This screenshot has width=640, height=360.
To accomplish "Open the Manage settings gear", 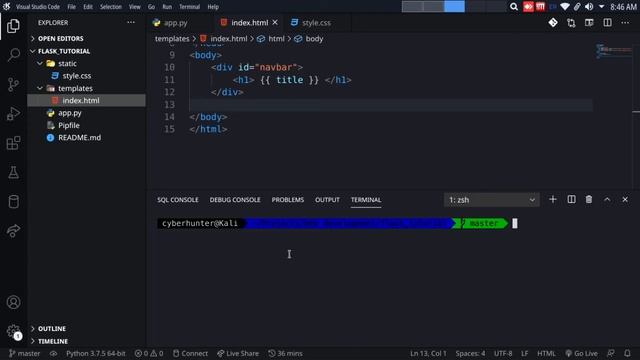I will [13, 331].
